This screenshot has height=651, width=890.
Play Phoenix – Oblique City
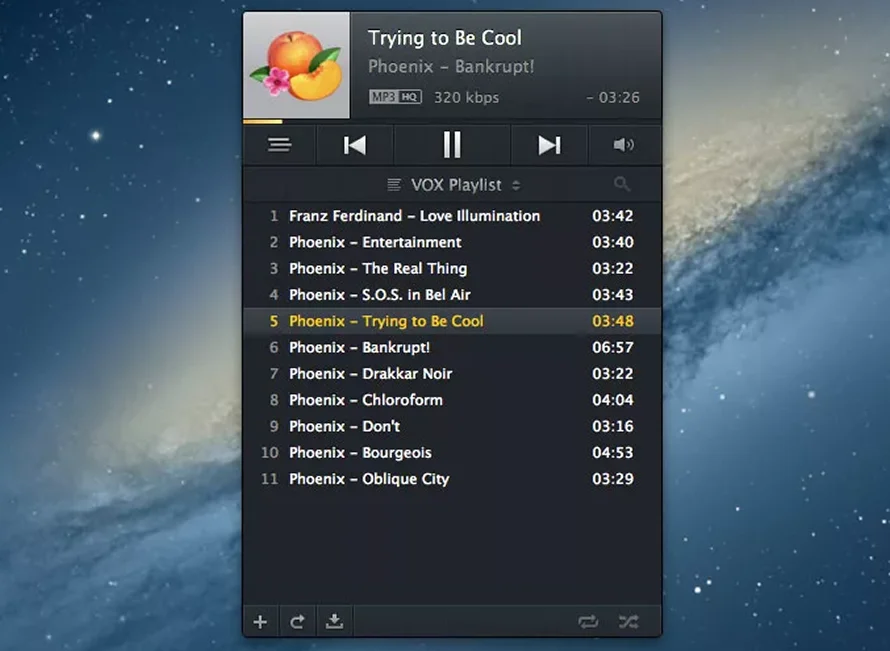tap(369, 479)
